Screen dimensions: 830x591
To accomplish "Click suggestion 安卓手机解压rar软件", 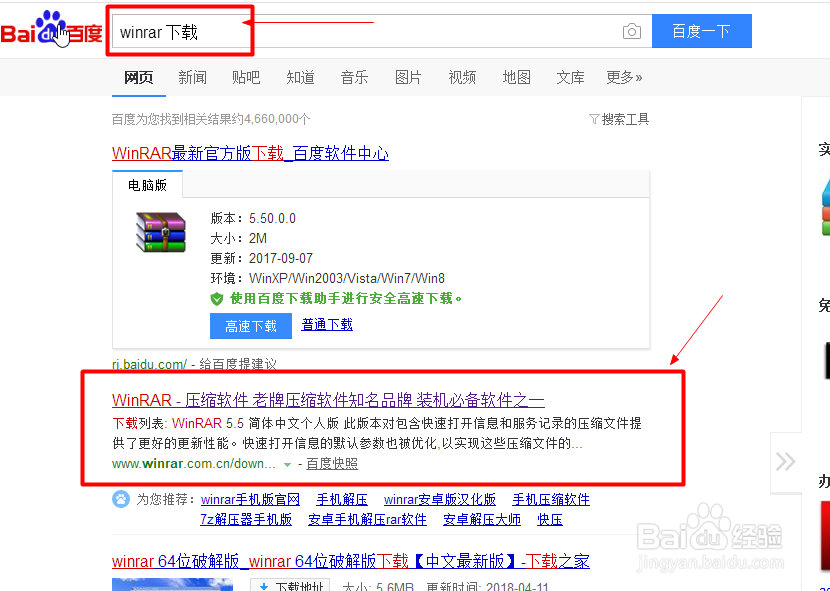I will (x=367, y=520).
